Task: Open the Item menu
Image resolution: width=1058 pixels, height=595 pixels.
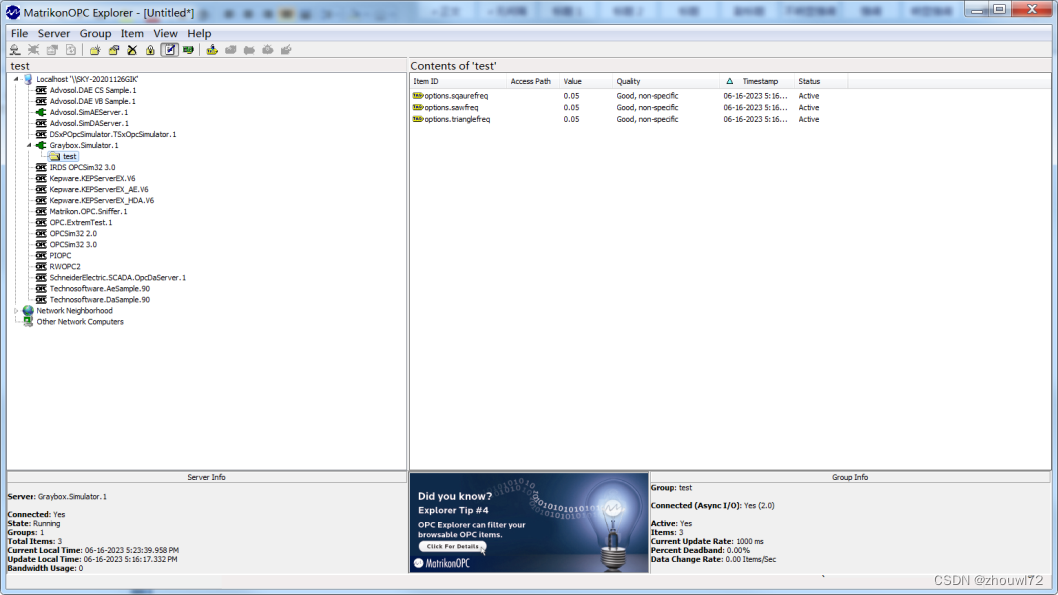Action: [x=131, y=33]
